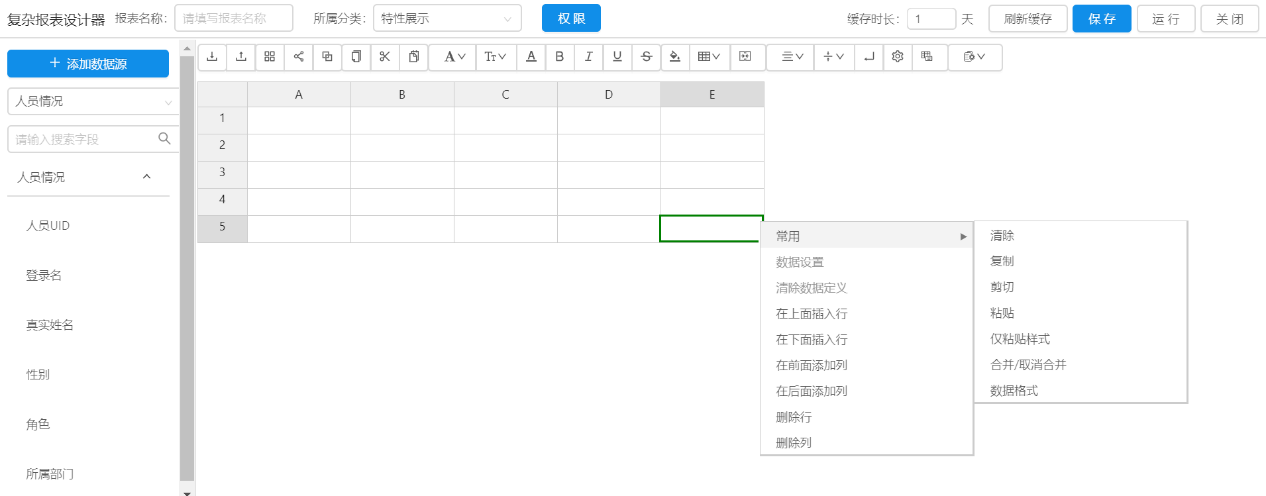Collapse the 人员情况 field list section
The image size is (1266, 496).
147,177
